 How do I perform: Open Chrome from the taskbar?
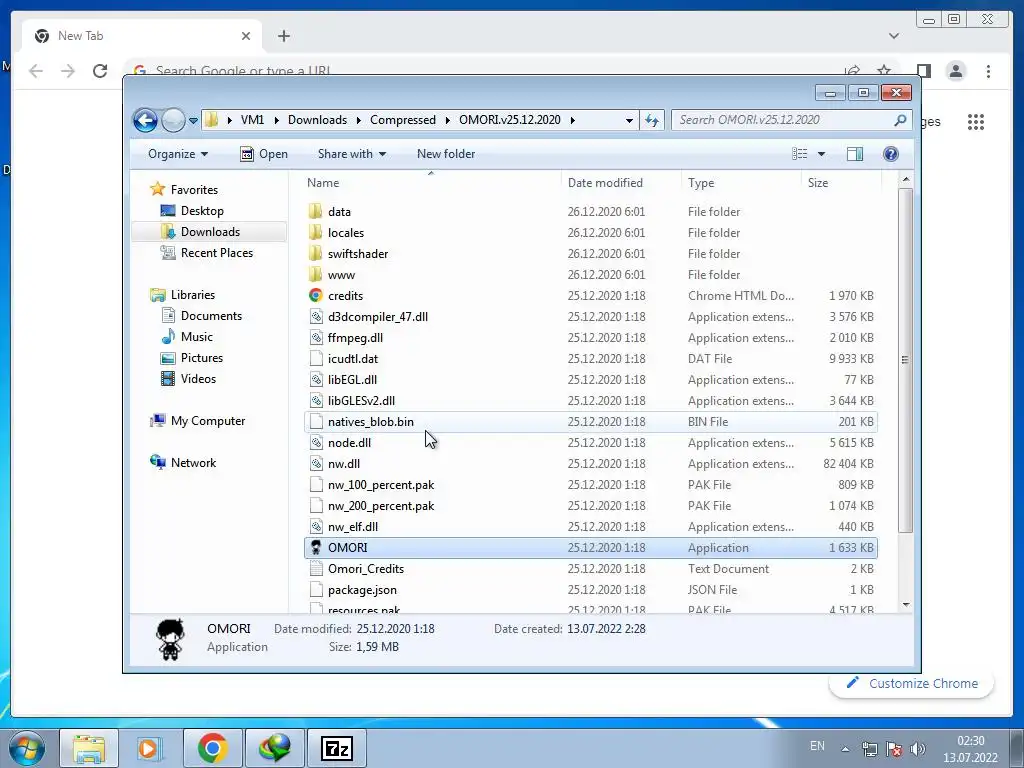213,748
